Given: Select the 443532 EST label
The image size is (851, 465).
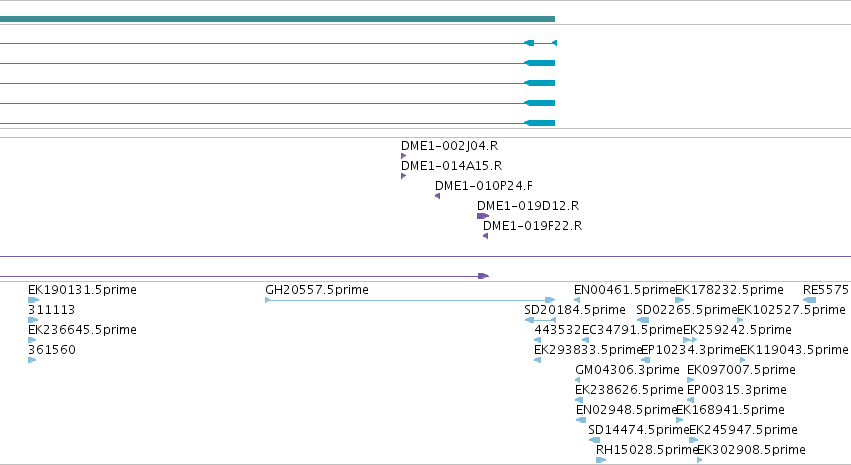Looking at the screenshot, I should coord(558,330).
